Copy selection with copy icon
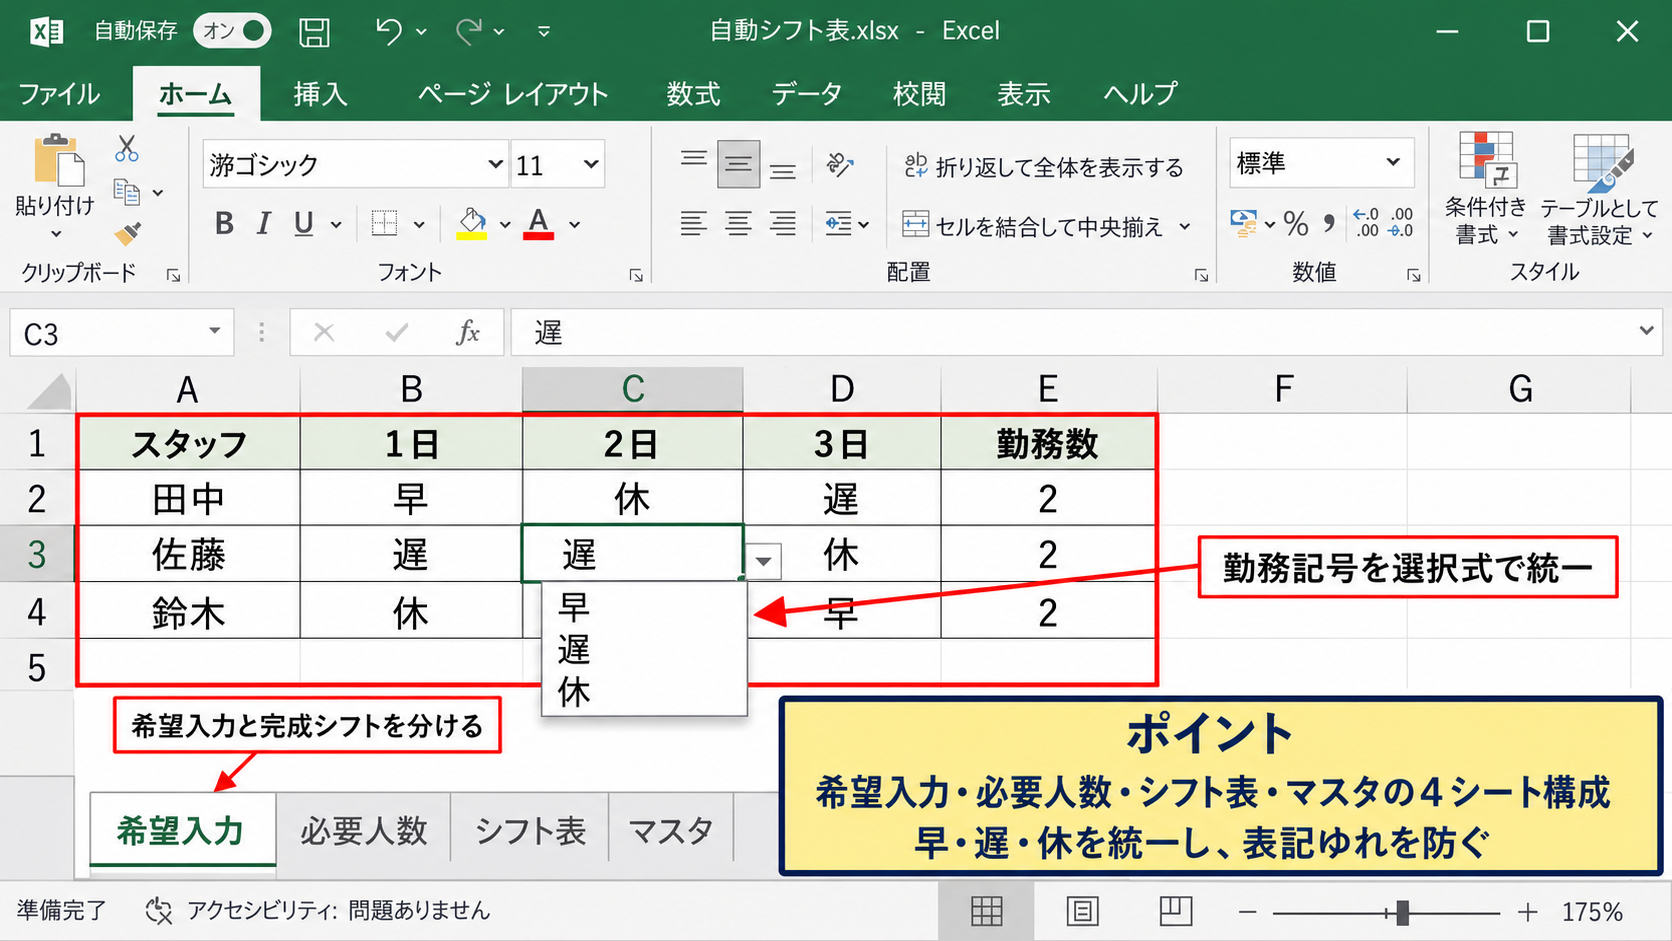Image resolution: width=1672 pixels, height=941 pixels. coord(127,191)
